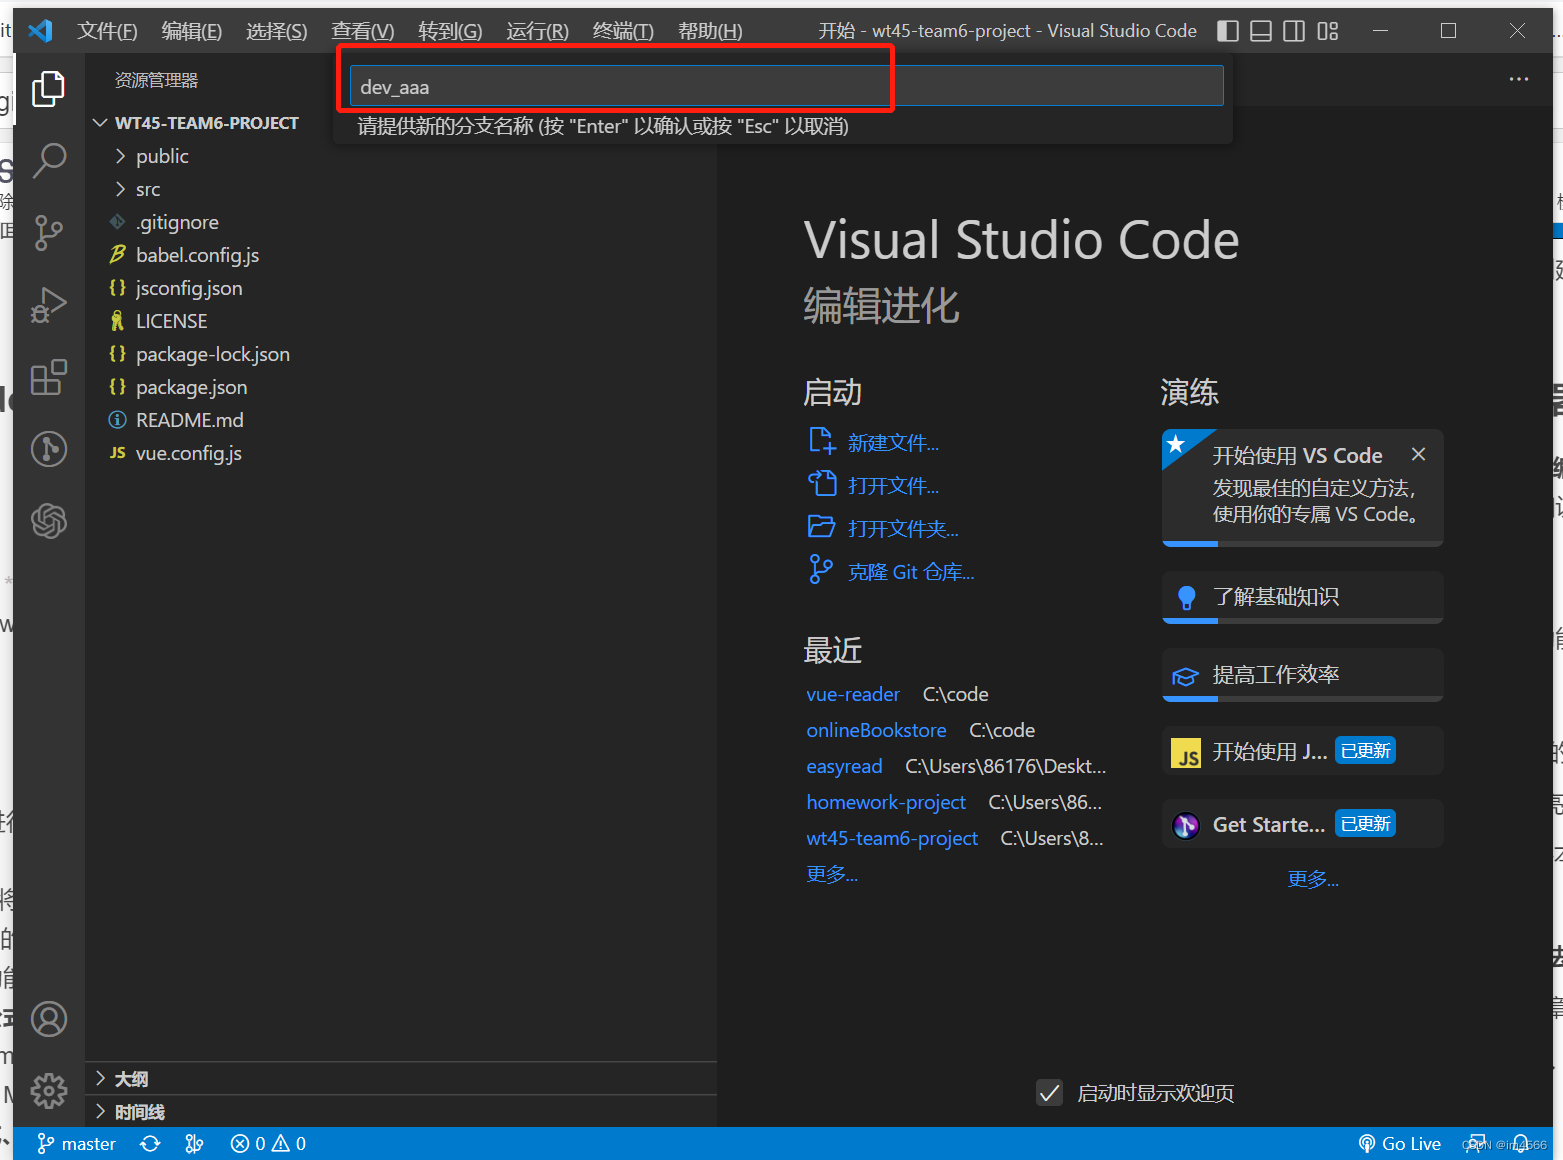Open Get Starte... walkthrough
1563x1160 pixels.
coord(1302,824)
